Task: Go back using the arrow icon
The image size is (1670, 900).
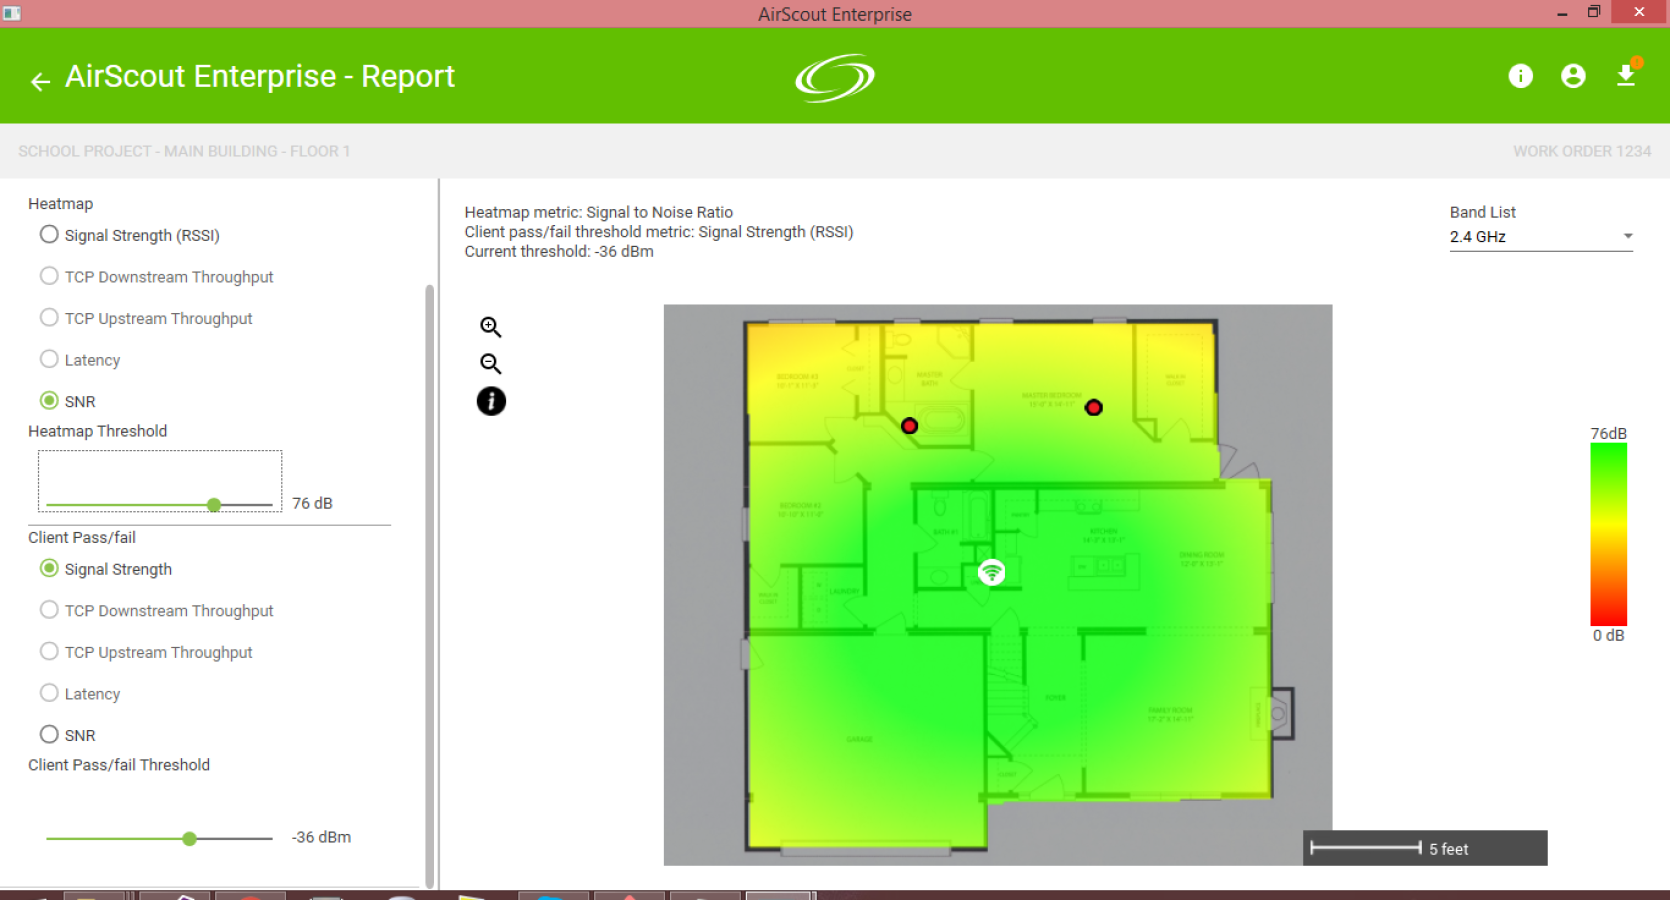Action: coord(40,81)
